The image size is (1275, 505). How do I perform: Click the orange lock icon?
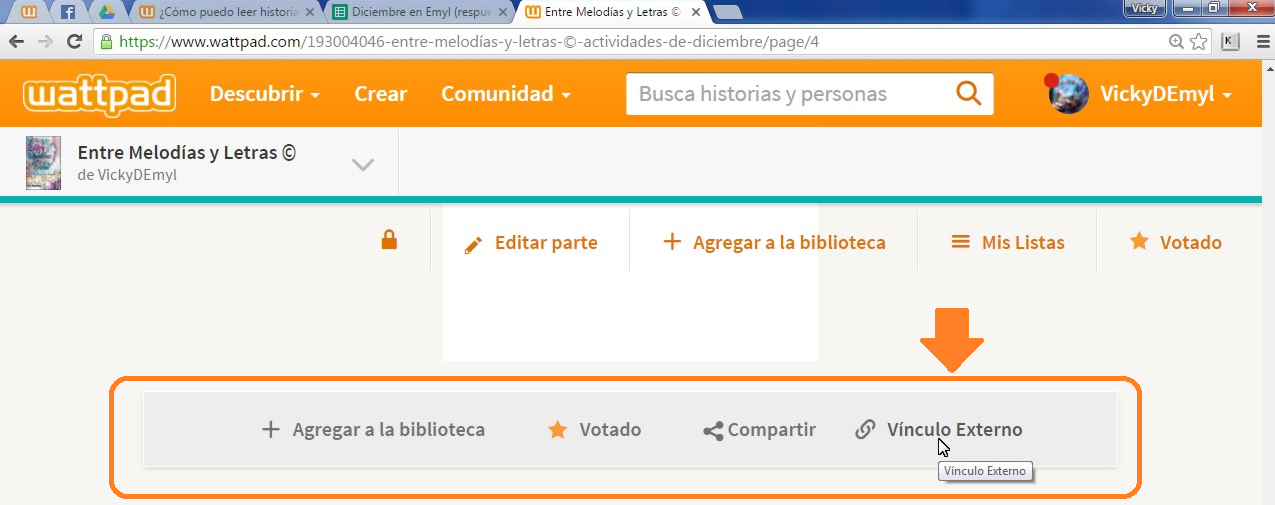(x=388, y=240)
